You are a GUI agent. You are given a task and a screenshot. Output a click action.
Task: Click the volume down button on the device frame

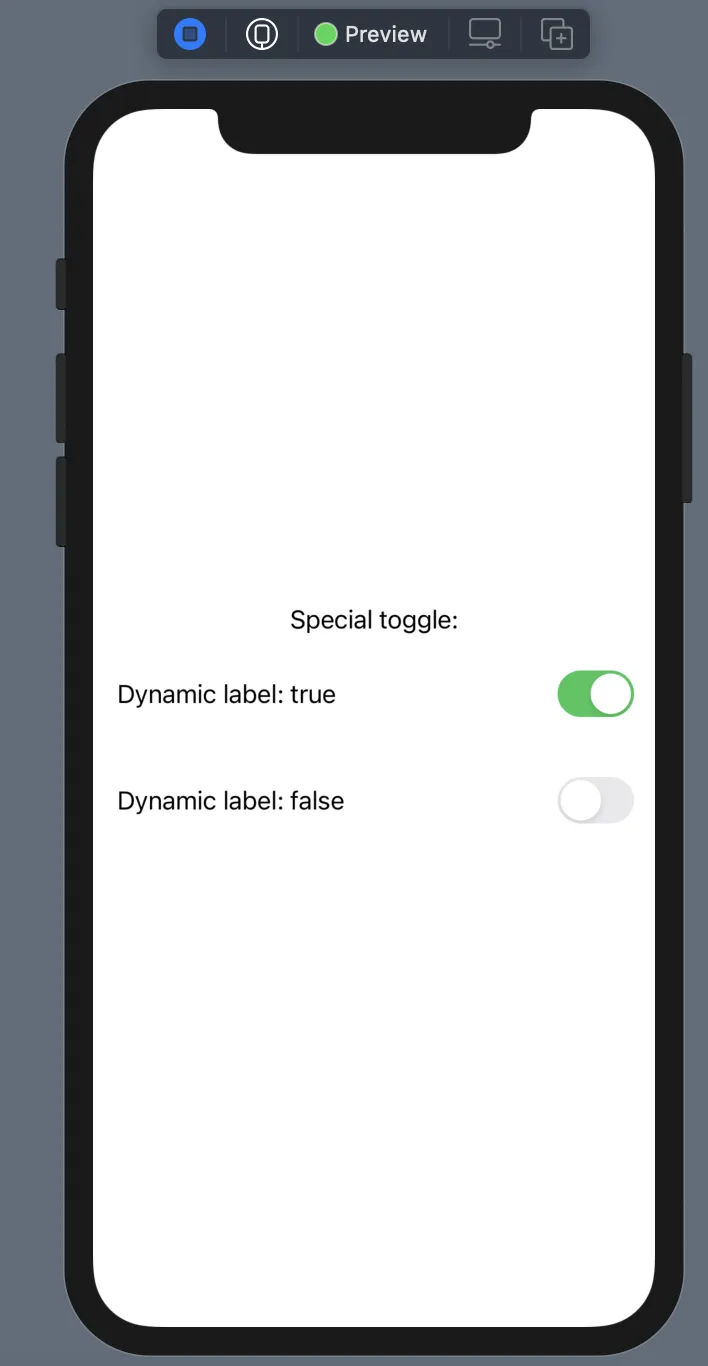[x=61, y=502]
